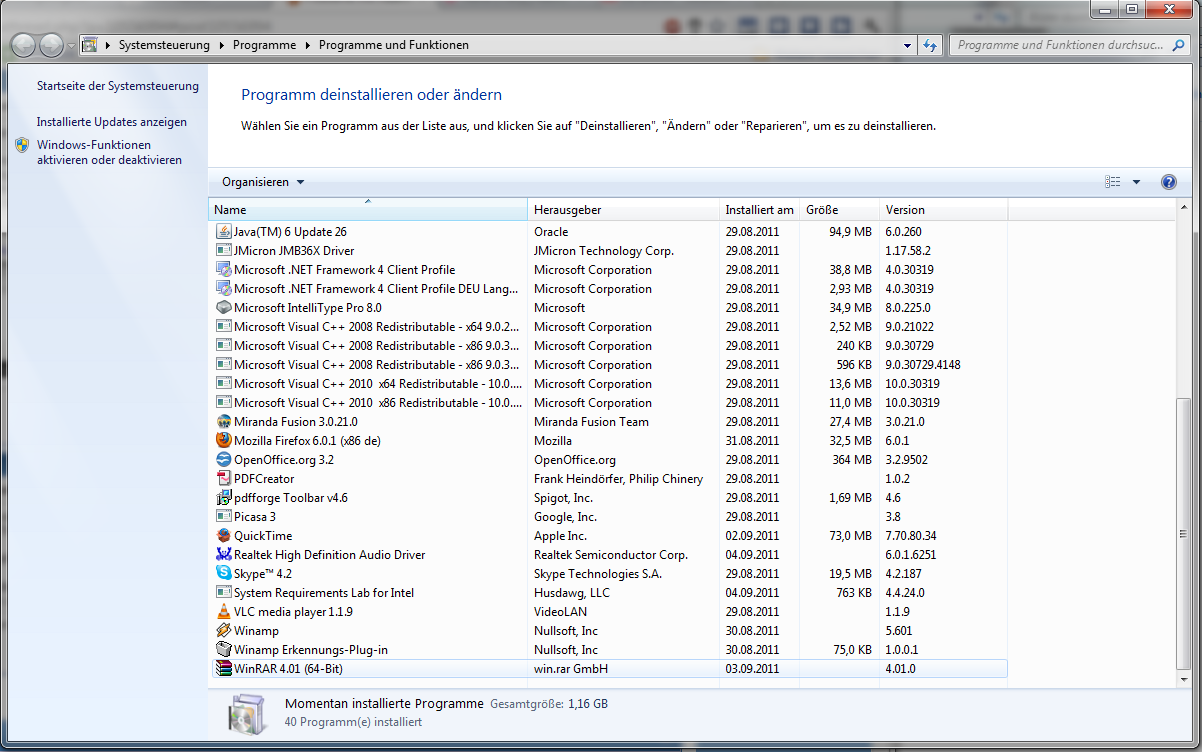The width and height of the screenshot is (1202, 752).
Task: Select Microsoft Visual C++ 2010 x64 Redistributable row
Action: click(608, 383)
